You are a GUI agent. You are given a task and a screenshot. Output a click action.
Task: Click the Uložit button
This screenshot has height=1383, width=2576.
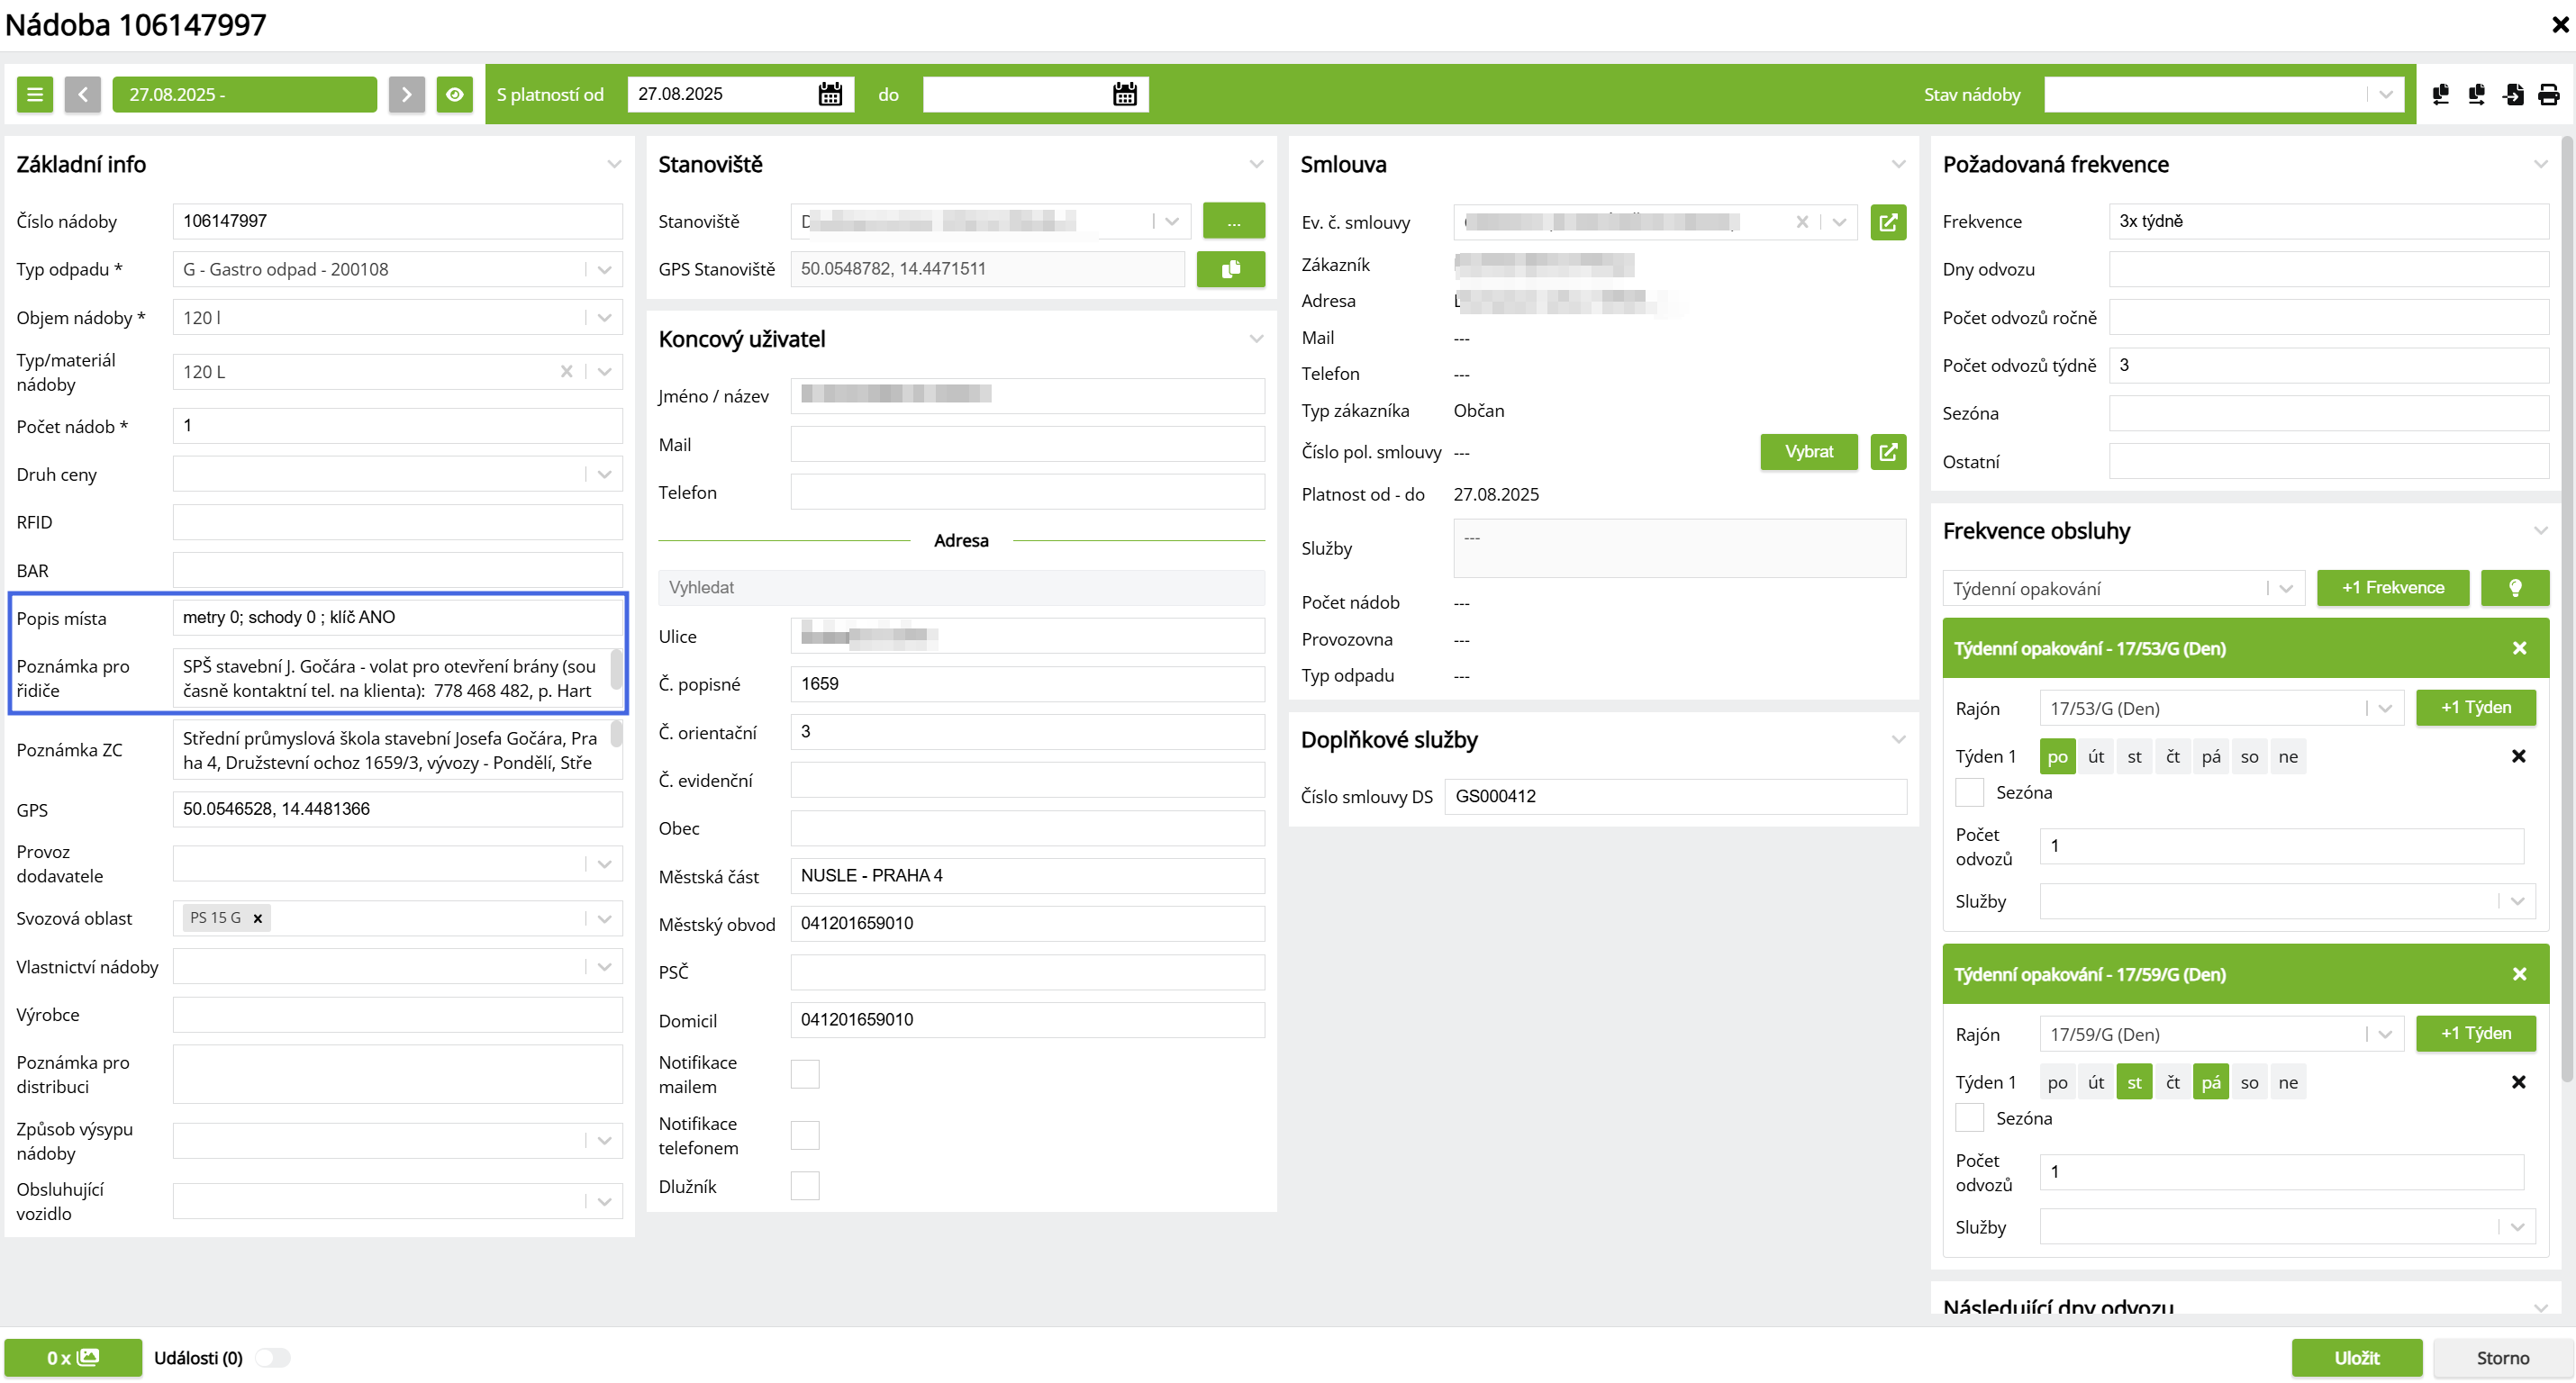[2356, 1358]
